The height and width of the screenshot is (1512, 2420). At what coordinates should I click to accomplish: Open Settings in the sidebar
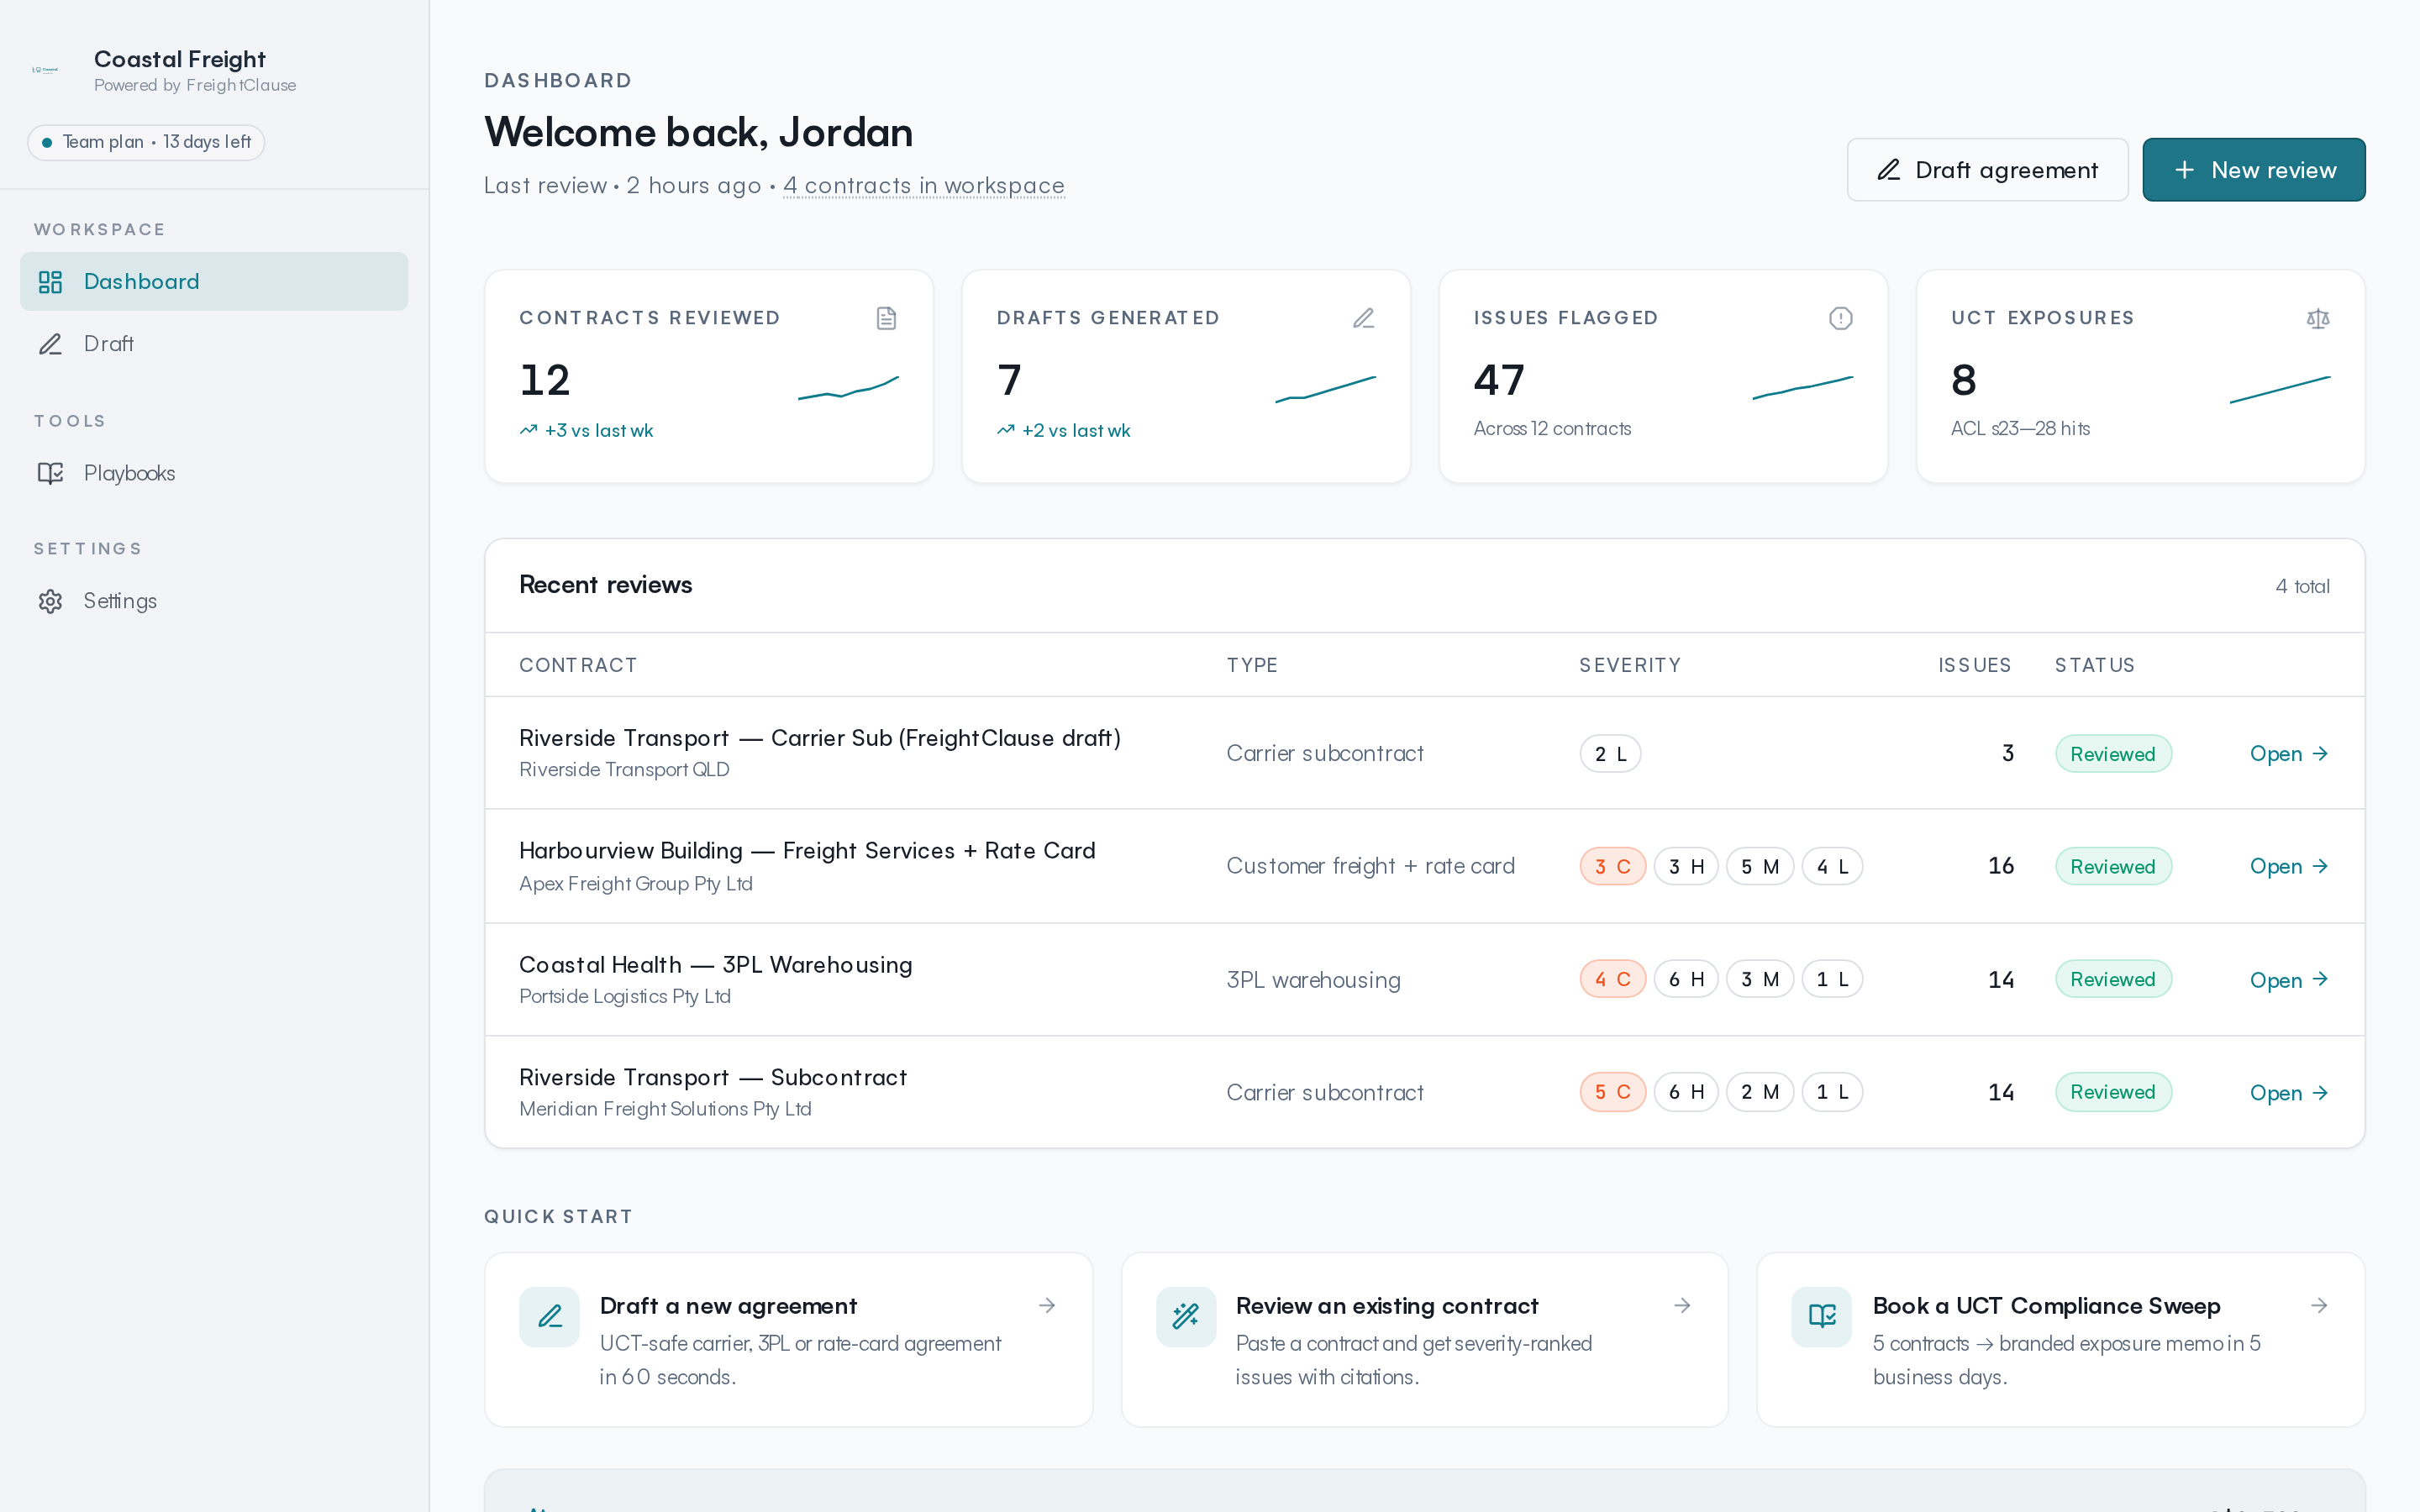214,601
